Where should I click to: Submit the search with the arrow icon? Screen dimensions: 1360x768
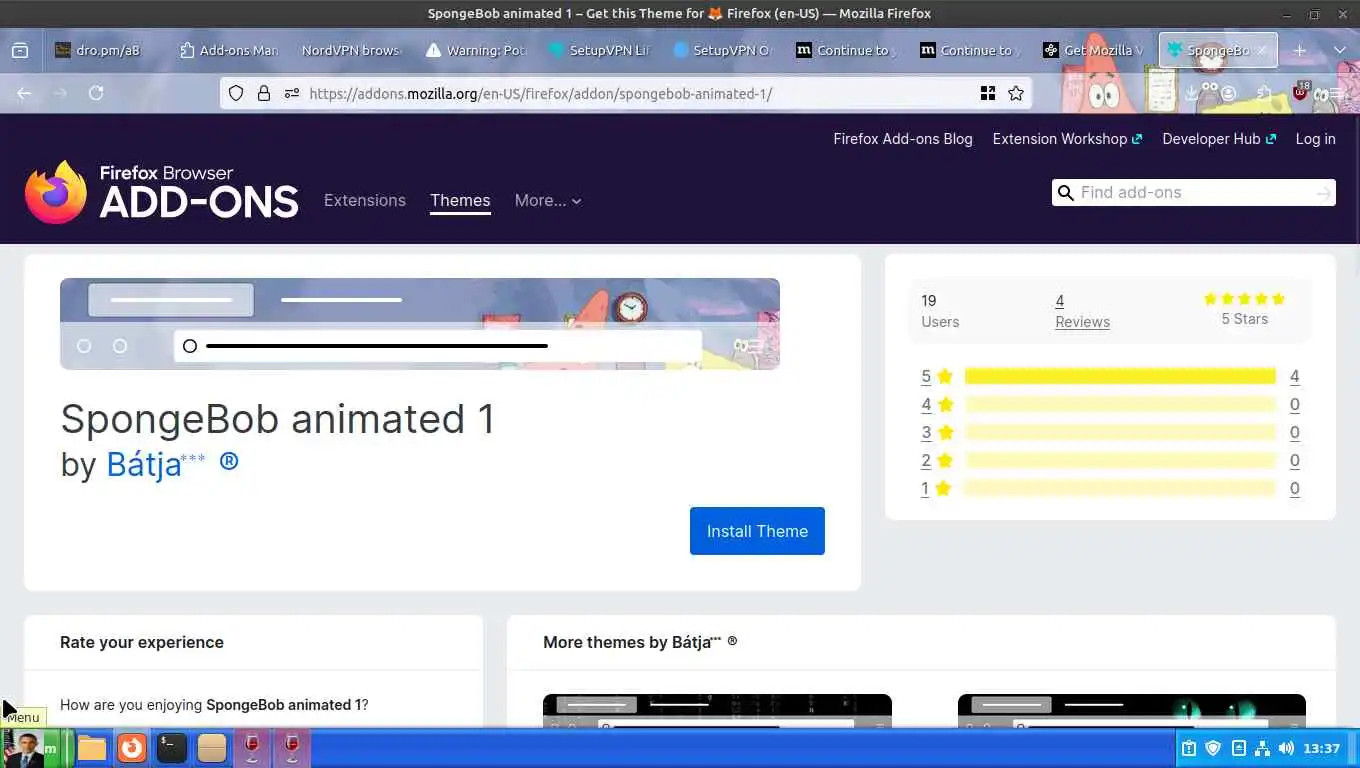tap(1324, 193)
